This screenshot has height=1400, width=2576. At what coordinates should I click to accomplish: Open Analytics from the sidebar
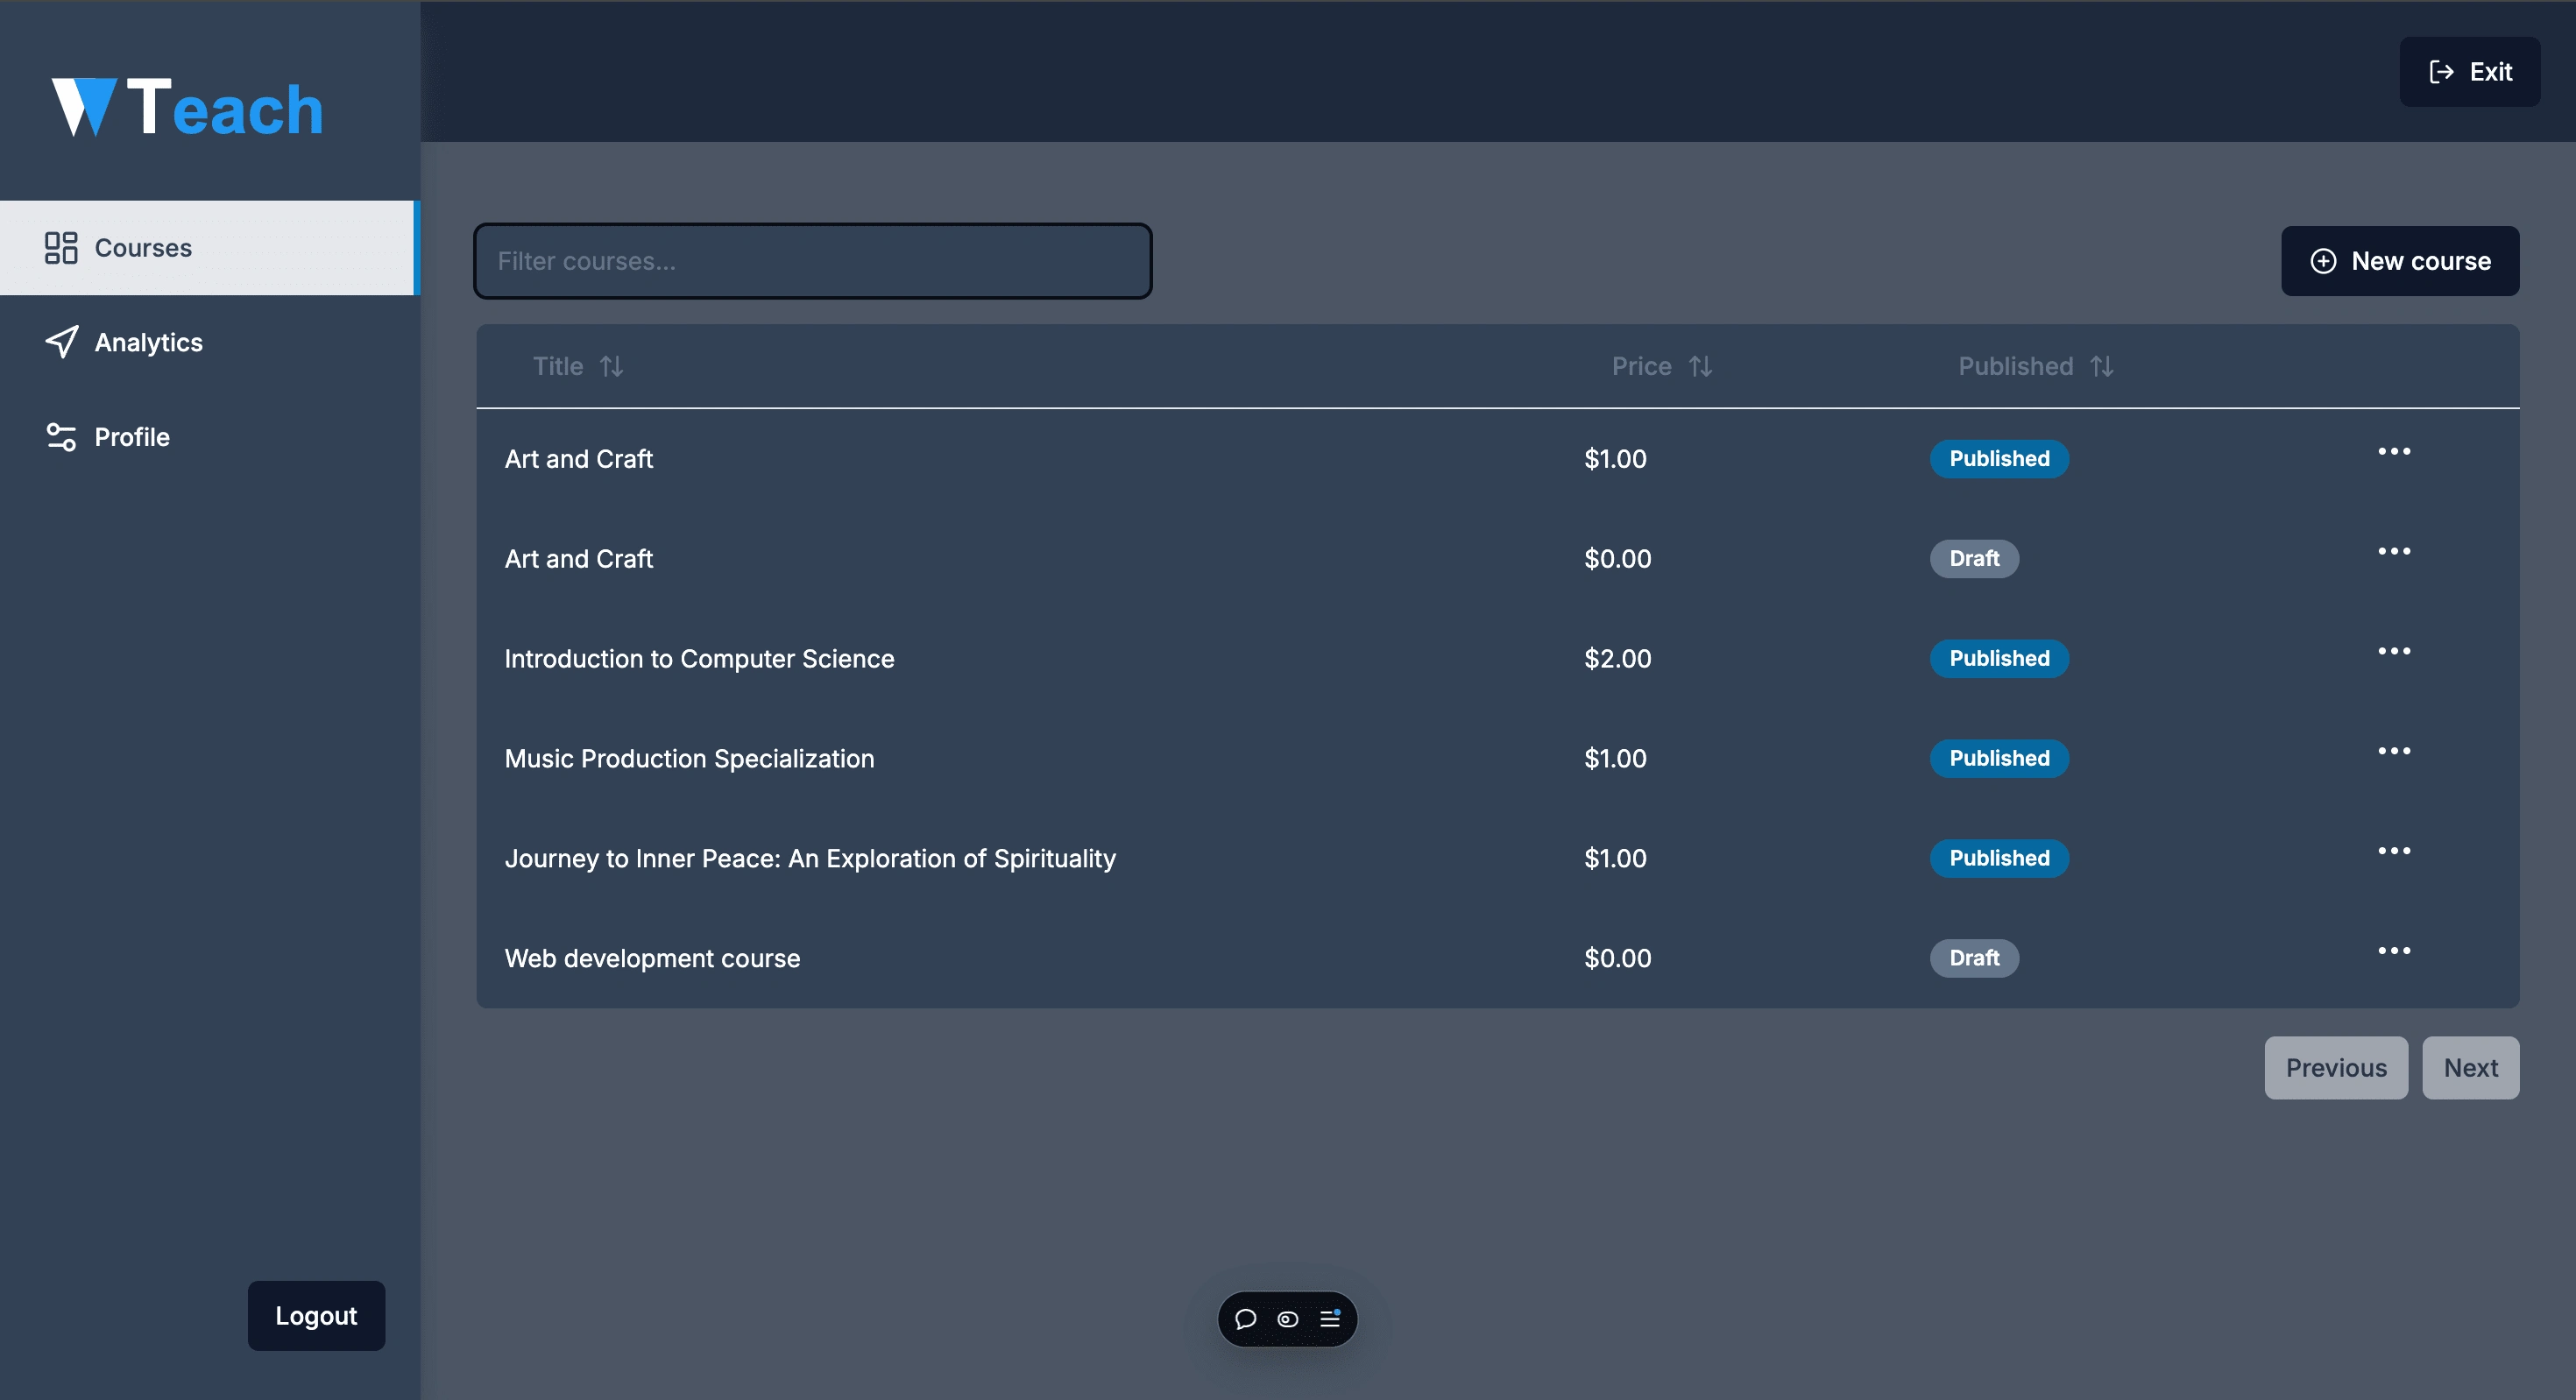pyautogui.click(x=148, y=342)
